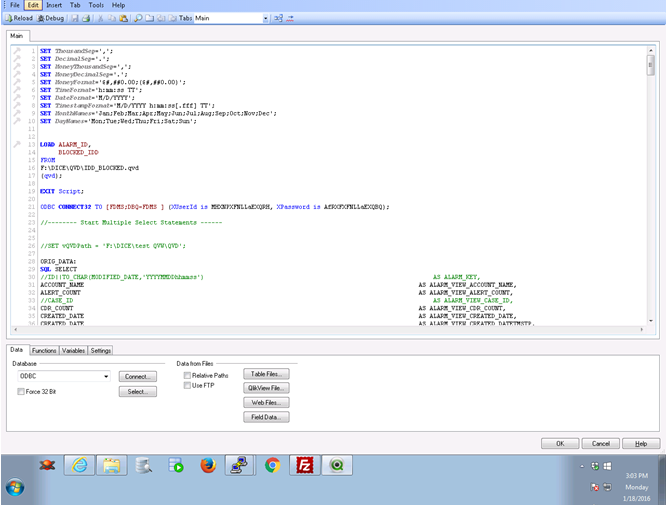The width and height of the screenshot is (668, 507).
Task: Click the vertical scrollbar down arrow
Action: coord(651,321)
